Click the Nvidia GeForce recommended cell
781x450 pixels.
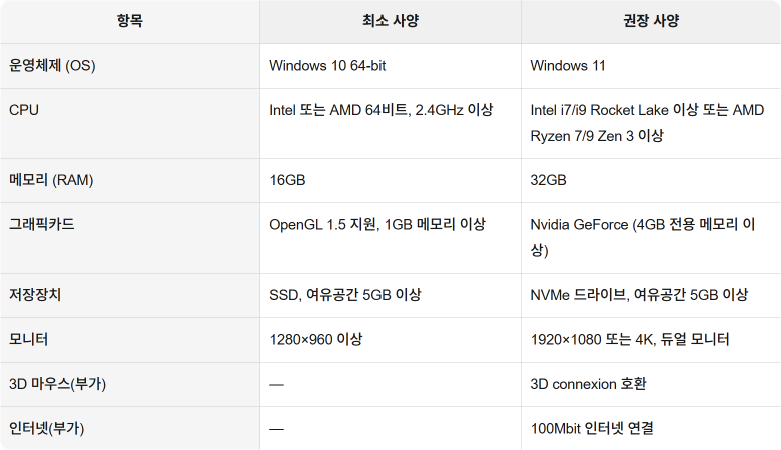click(x=643, y=237)
